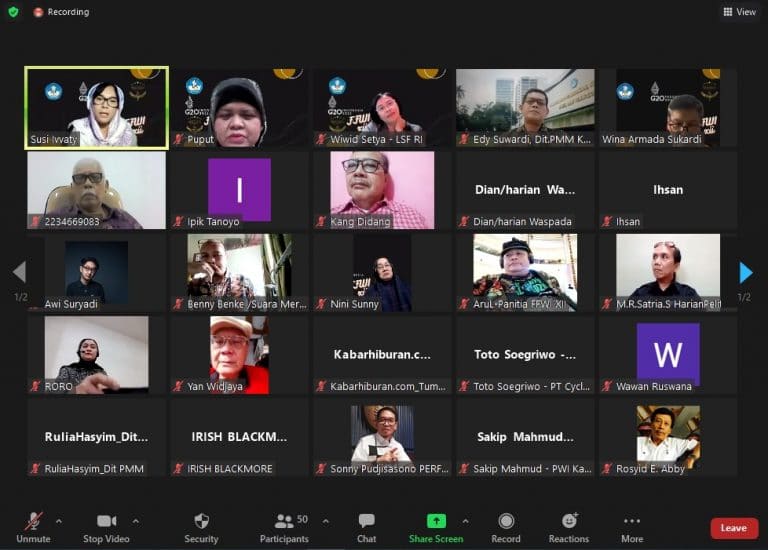Open the Security shield icon

click(x=201, y=521)
